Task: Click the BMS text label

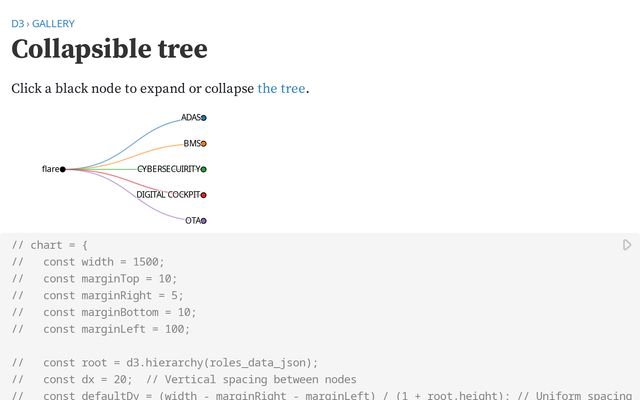Action: coord(192,144)
